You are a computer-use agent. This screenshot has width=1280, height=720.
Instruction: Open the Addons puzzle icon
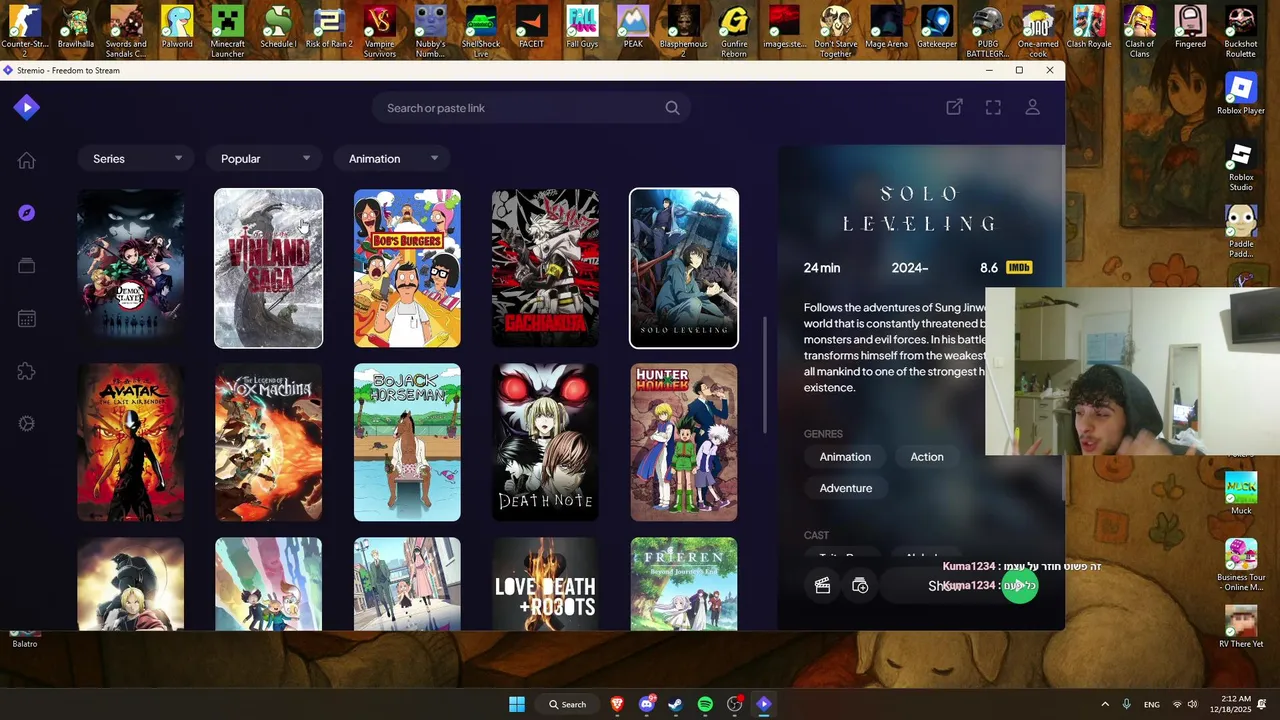[x=27, y=371]
